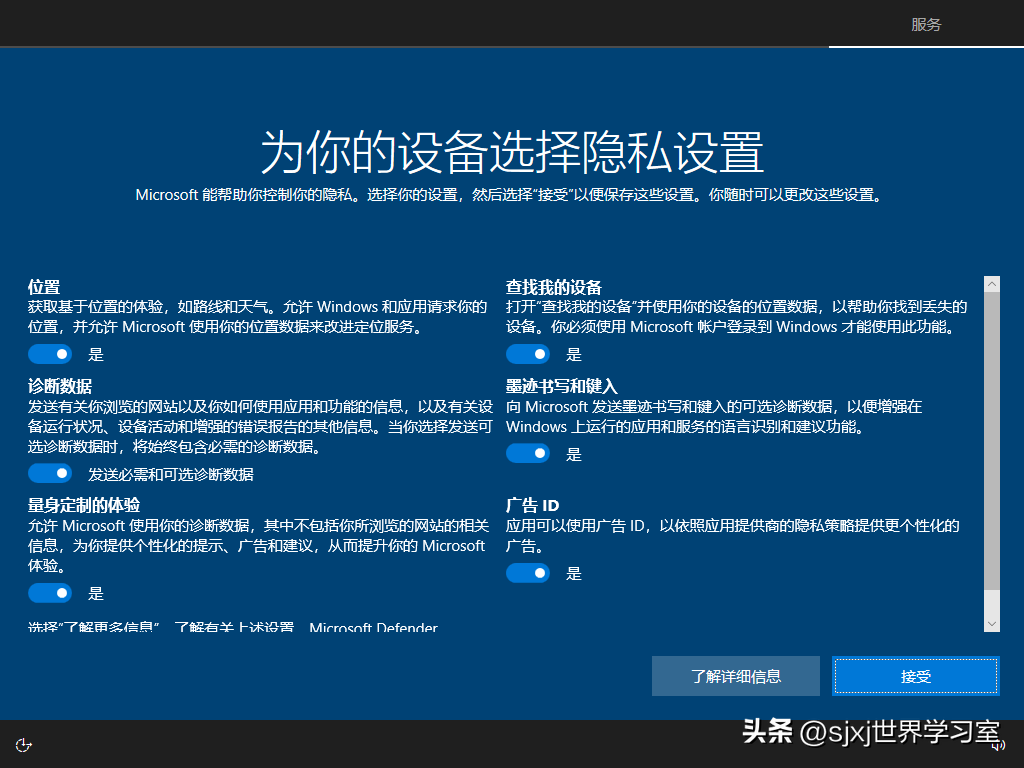Click 发送必需和可选诊断数据 label
Viewport: 1024px width, 768px height.
[170, 474]
